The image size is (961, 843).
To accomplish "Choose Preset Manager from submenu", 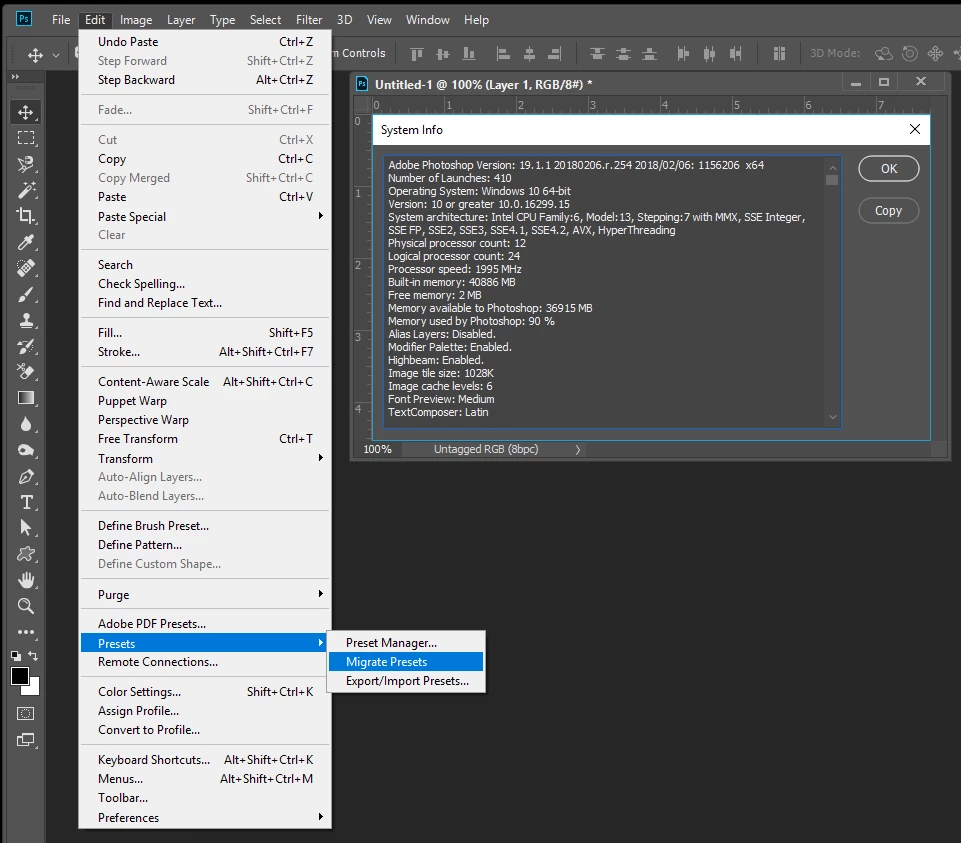I will tap(406, 643).
